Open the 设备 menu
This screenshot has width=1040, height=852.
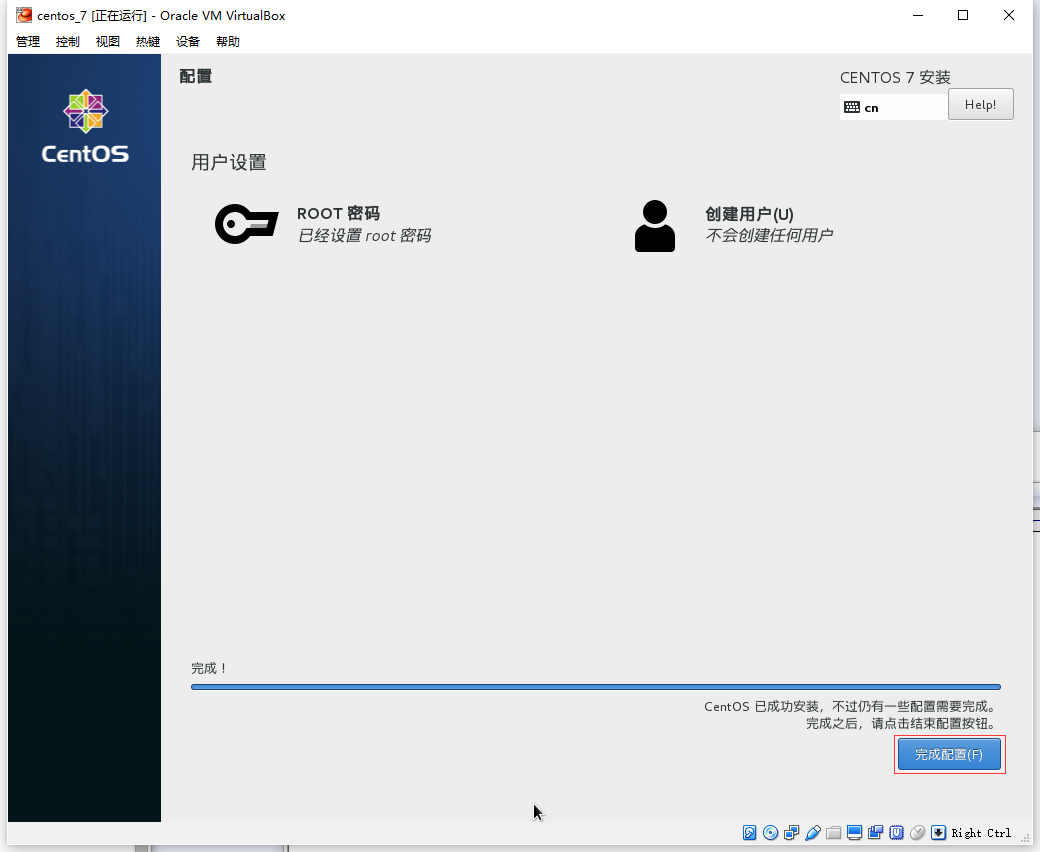(188, 42)
